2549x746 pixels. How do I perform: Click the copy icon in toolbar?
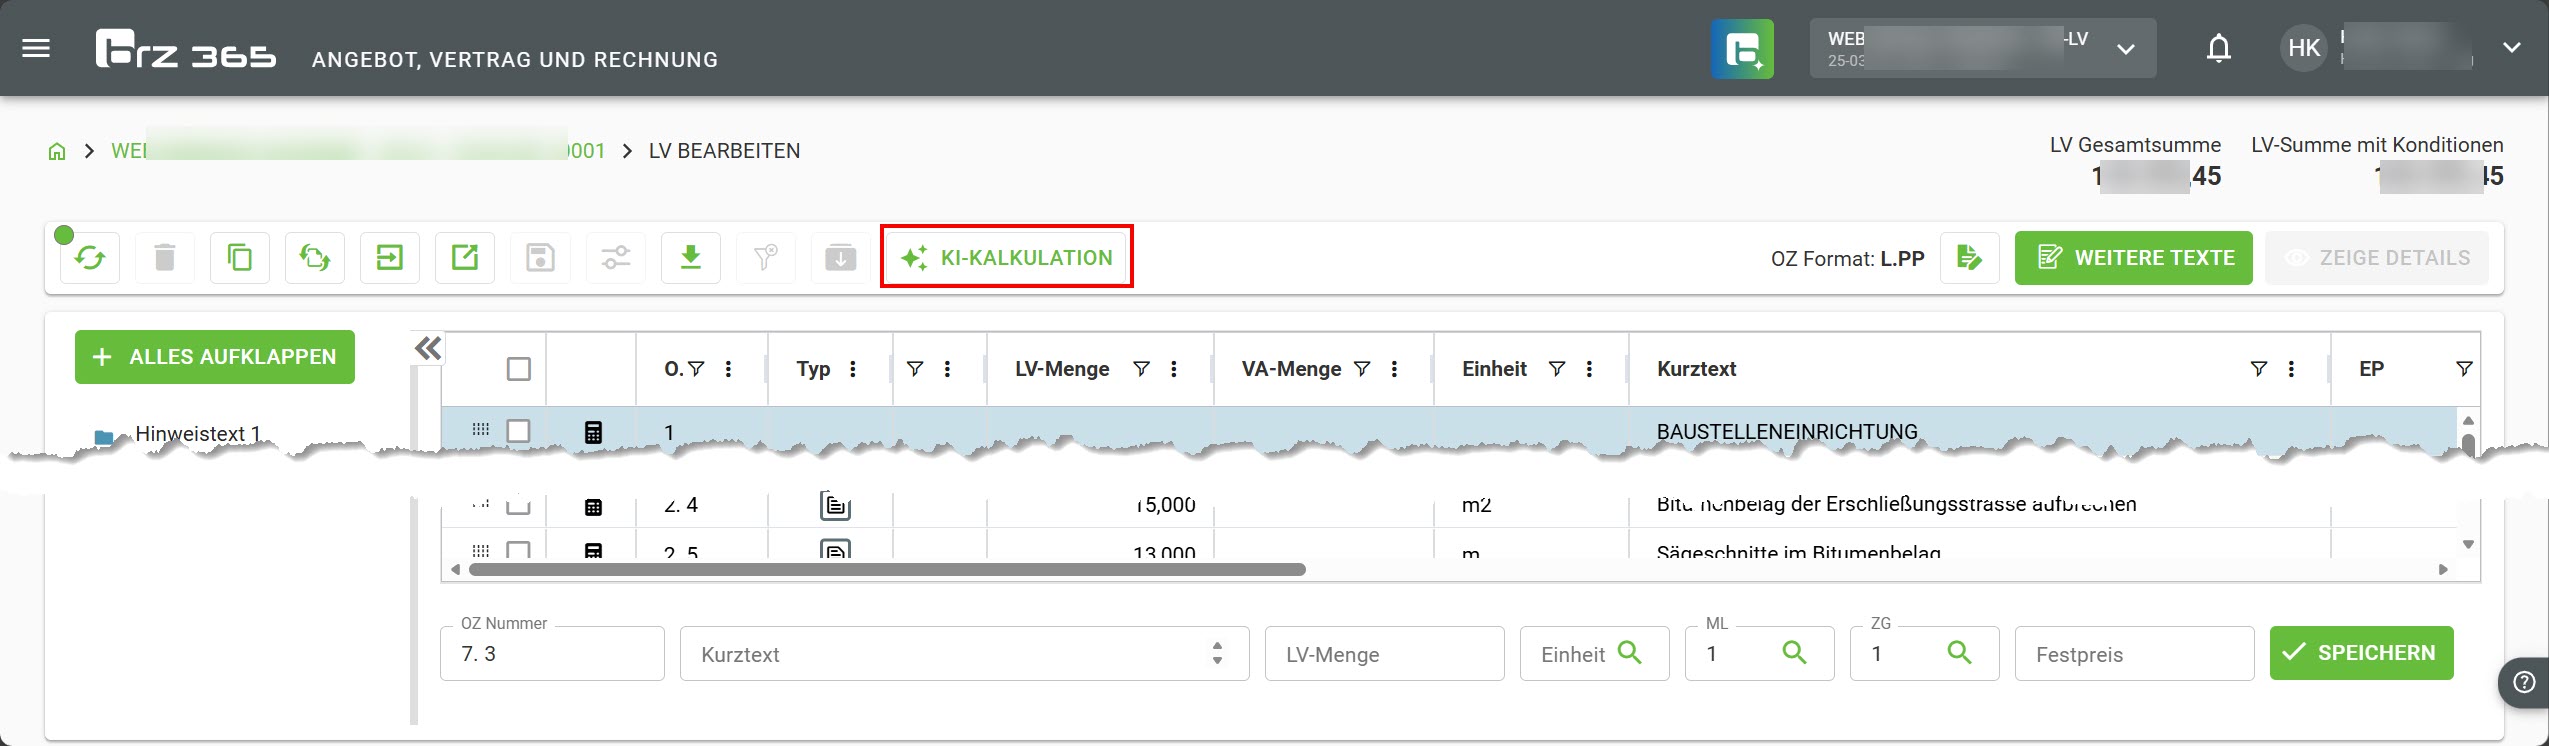(x=240, y=258)
